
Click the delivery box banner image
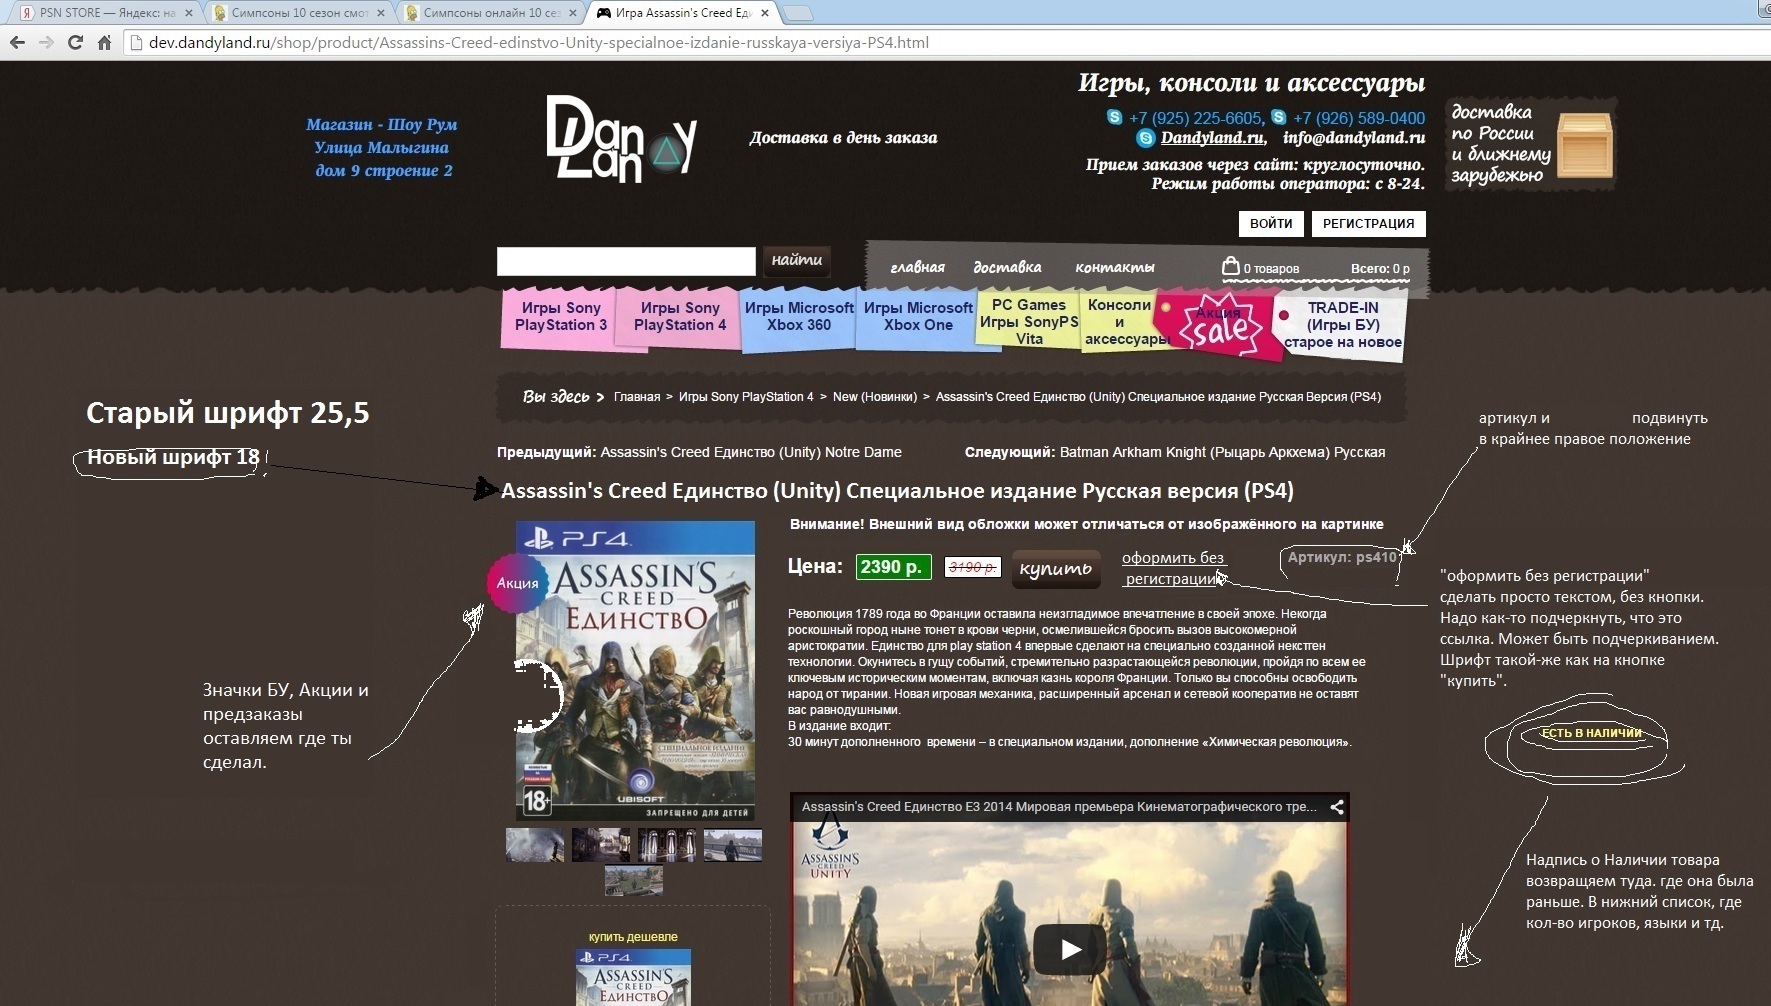(1532, 142)
